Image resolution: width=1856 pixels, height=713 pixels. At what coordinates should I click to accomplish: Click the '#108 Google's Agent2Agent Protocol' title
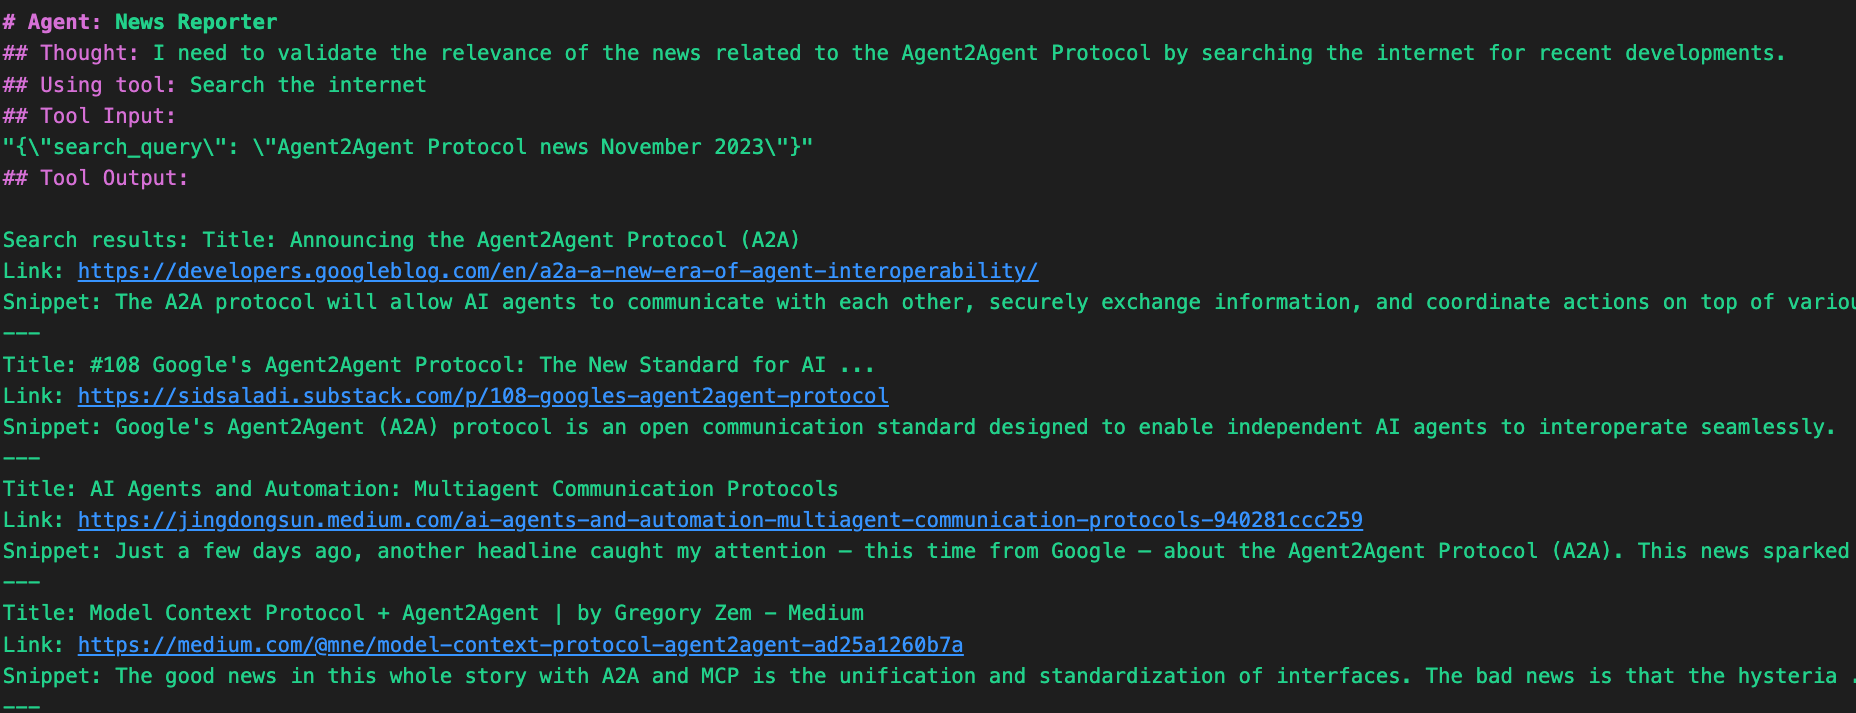coord(482,365)
